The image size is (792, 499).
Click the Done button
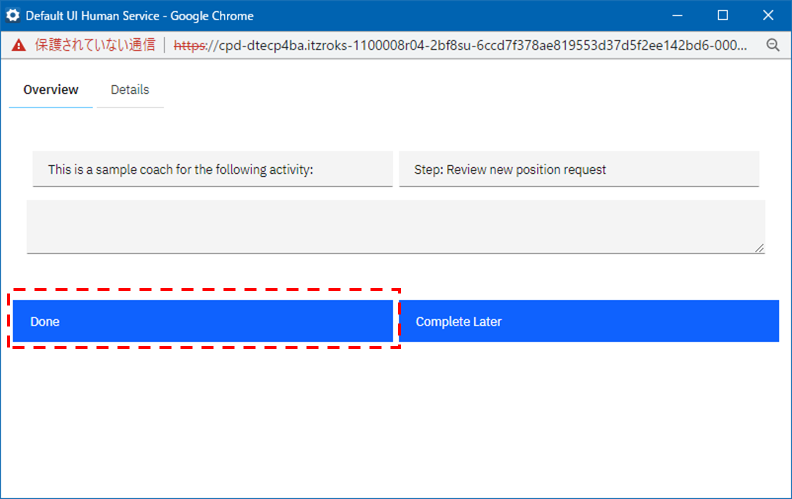[203, 321]
